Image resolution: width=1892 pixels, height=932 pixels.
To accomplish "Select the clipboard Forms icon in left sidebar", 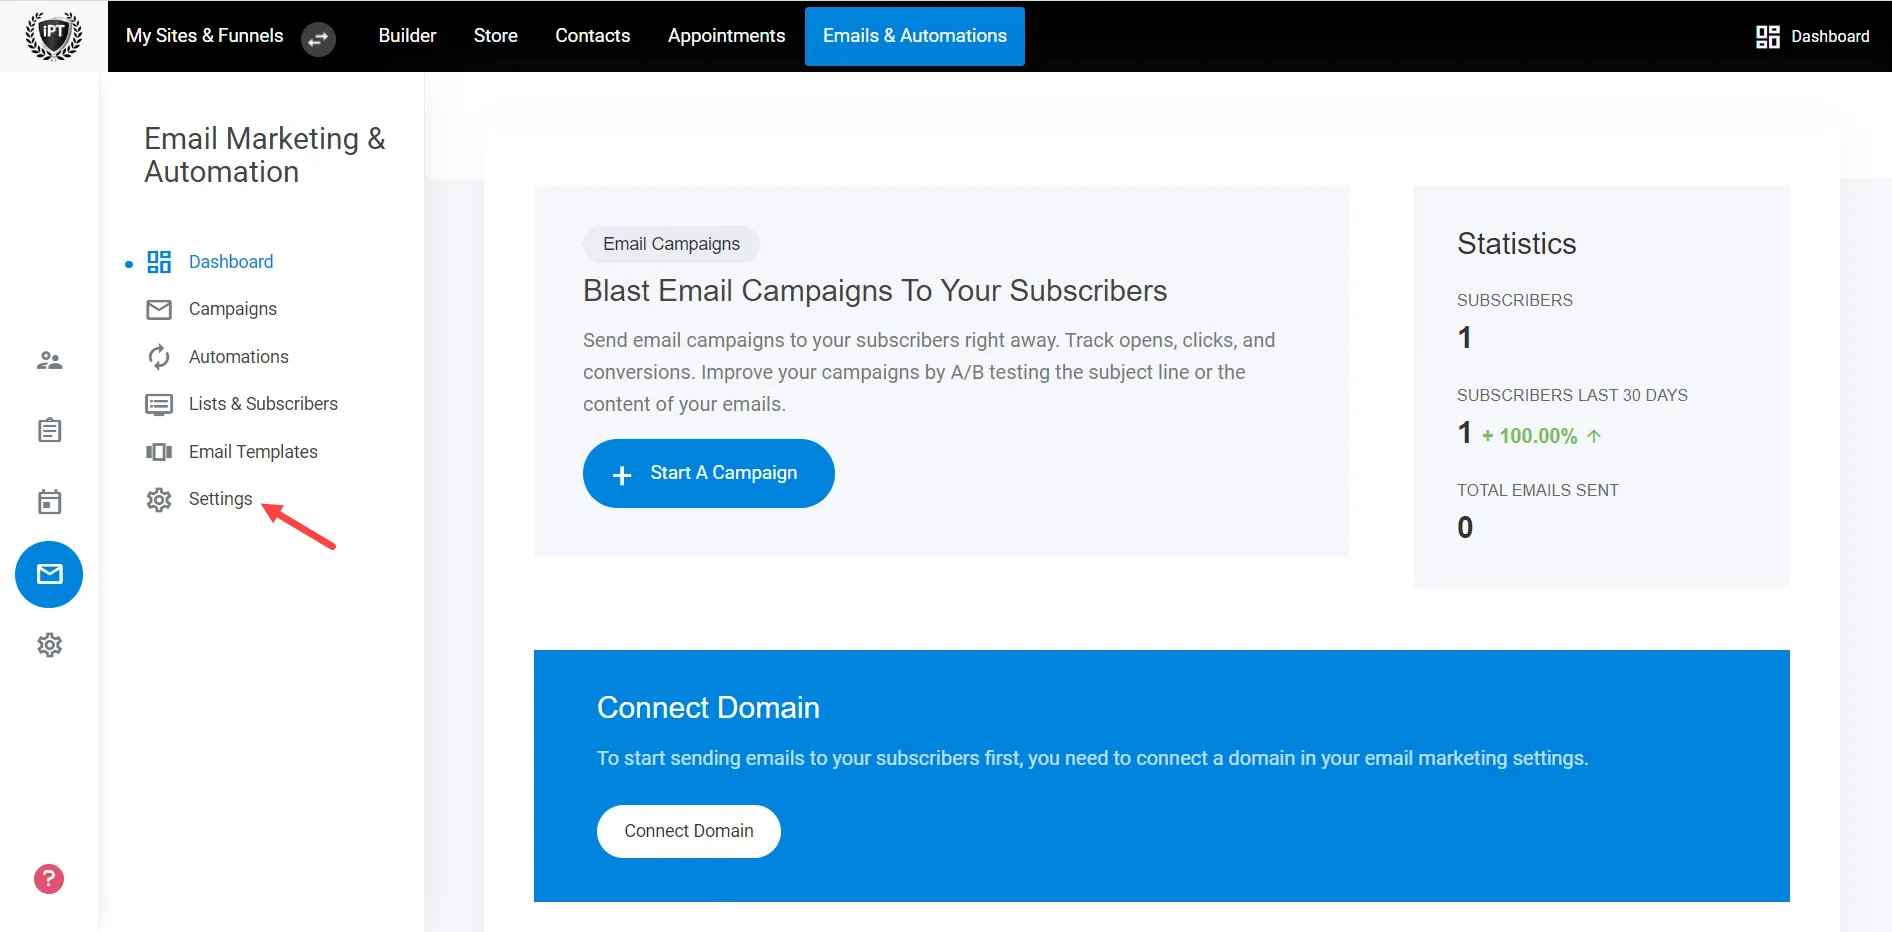I will tap(49, 430).
